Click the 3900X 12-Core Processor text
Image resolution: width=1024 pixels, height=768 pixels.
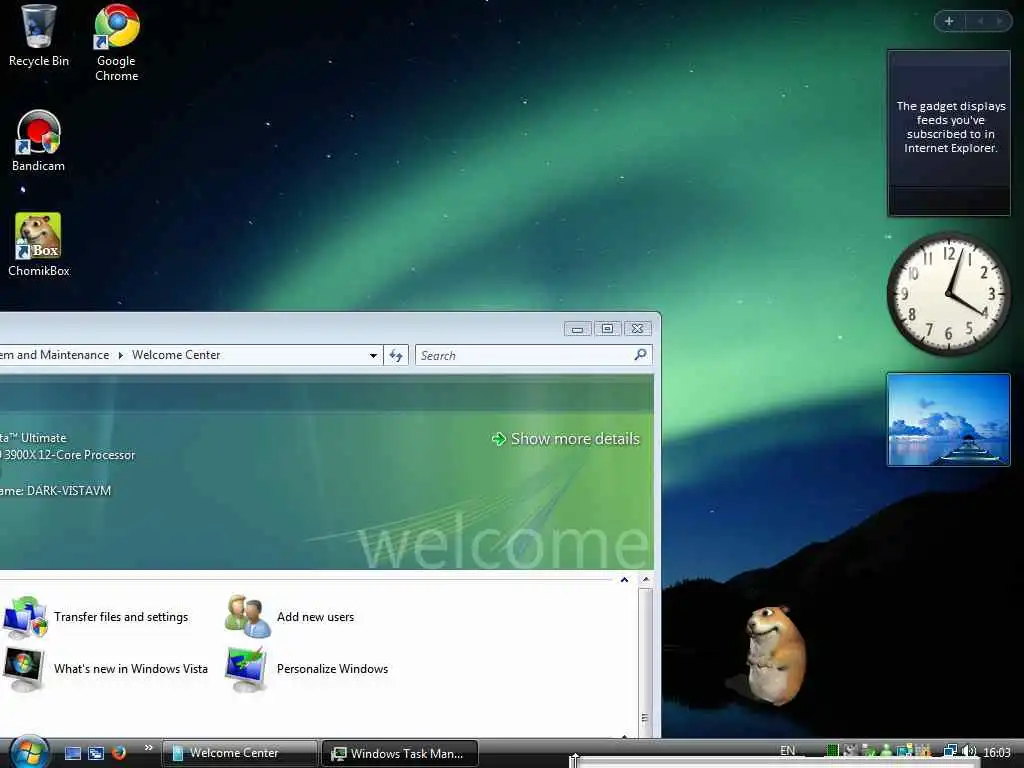point(69,455)
